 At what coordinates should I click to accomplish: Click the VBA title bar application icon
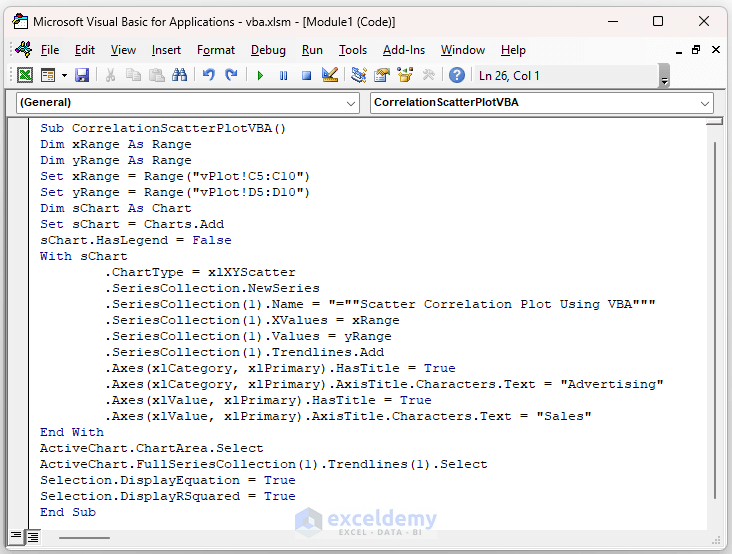click(x=20, y=21)
